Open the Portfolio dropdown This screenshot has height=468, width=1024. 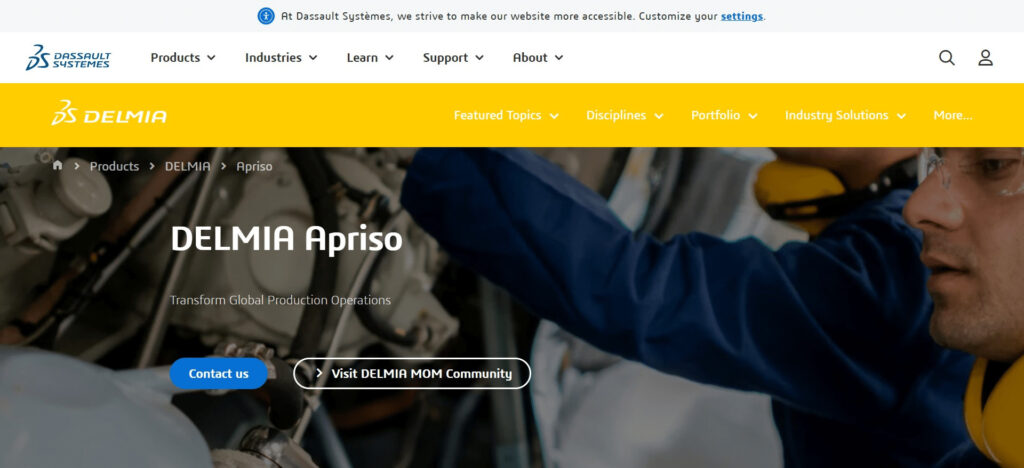pos(724,116)
